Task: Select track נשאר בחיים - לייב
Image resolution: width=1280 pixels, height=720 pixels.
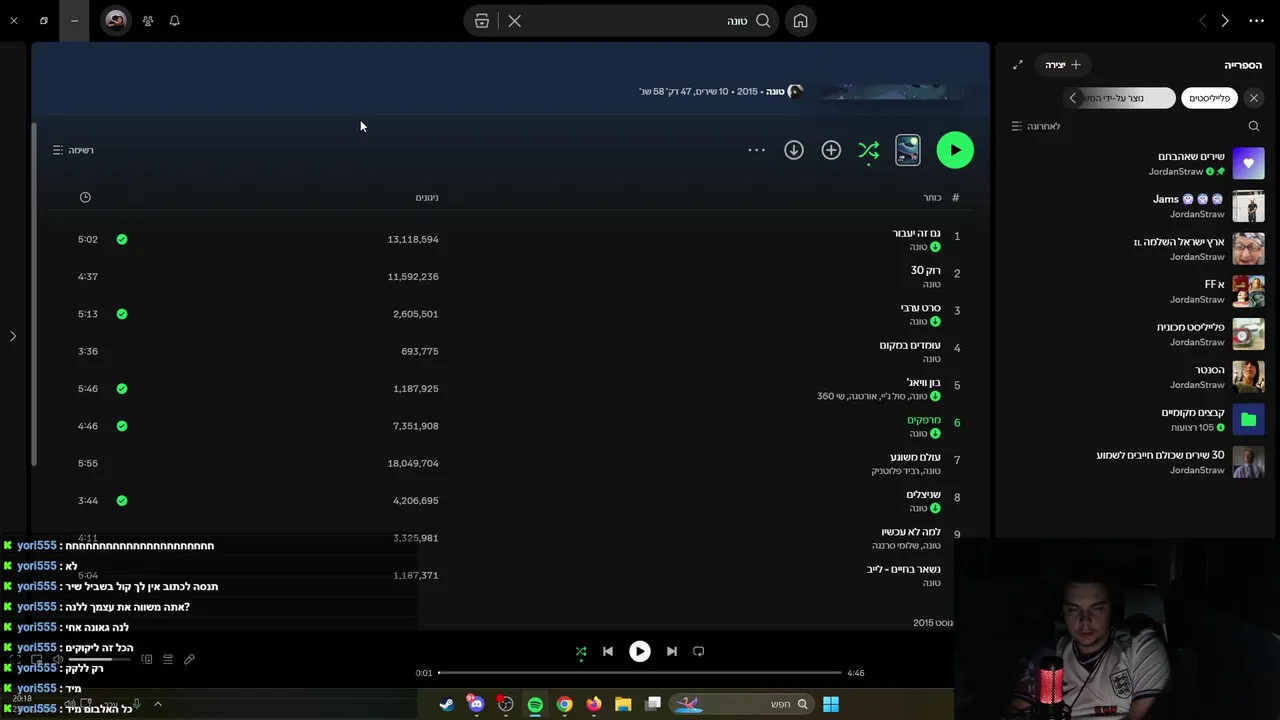Action: pos(903,569)
